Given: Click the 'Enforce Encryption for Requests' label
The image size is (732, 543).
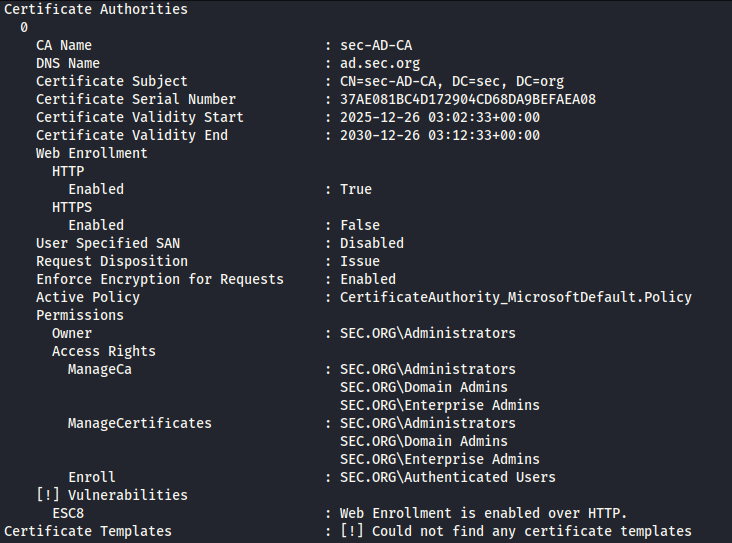Looking at the screenshot, I should pos(160,279).
